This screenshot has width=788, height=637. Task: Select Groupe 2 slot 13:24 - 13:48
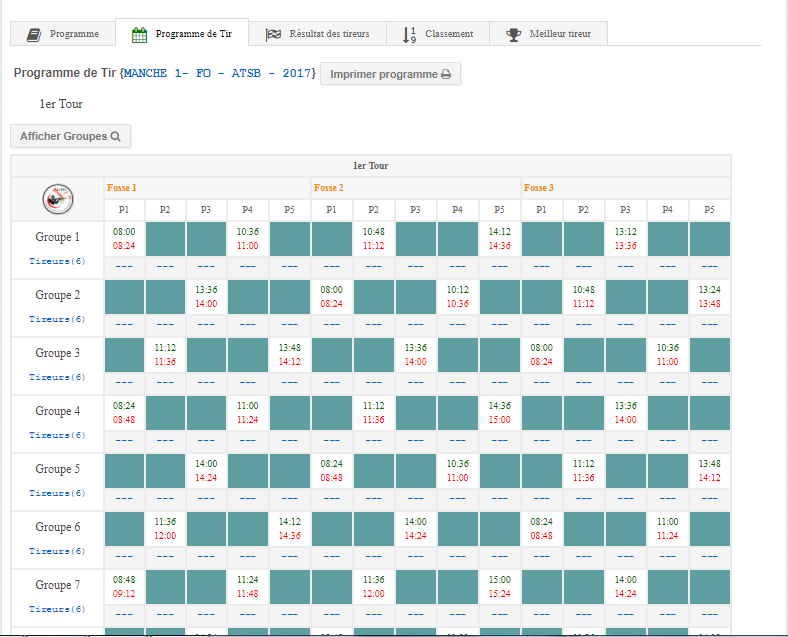(710, 297)
